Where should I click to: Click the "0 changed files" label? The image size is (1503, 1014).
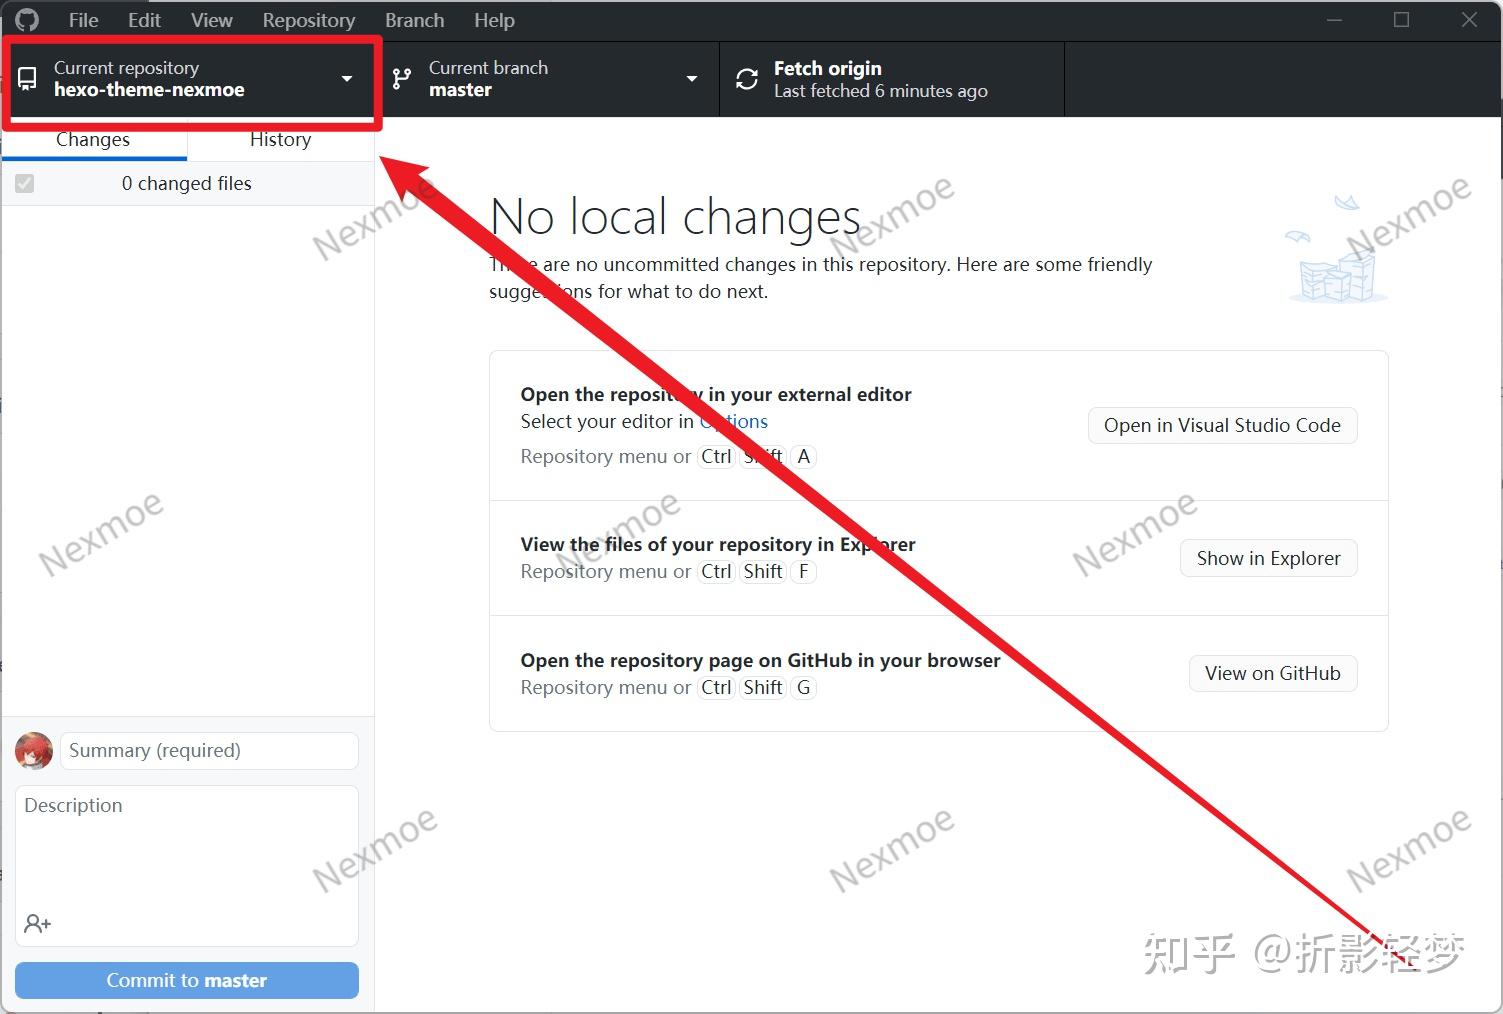[187, 184]
